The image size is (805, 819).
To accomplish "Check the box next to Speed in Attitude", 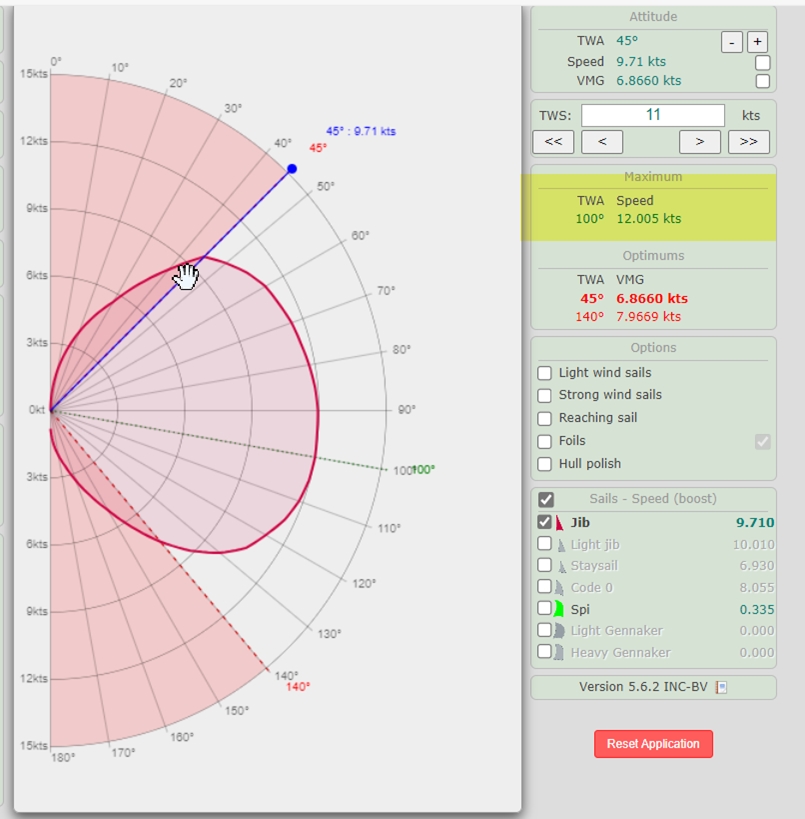I will point(763,62).
